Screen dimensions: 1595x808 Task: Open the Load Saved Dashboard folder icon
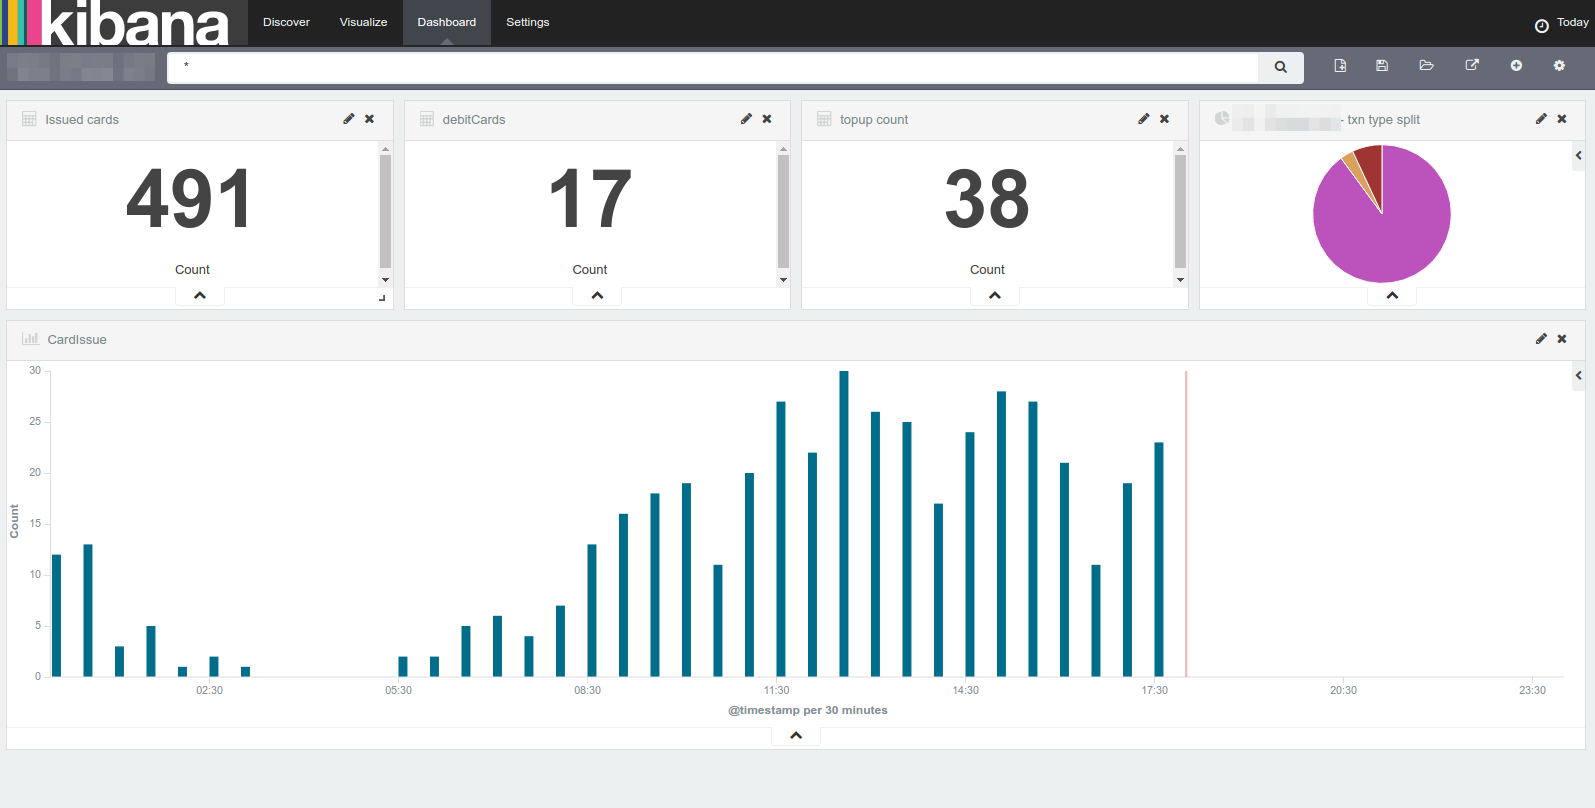pyautogui.click(x=1426, y=66)
